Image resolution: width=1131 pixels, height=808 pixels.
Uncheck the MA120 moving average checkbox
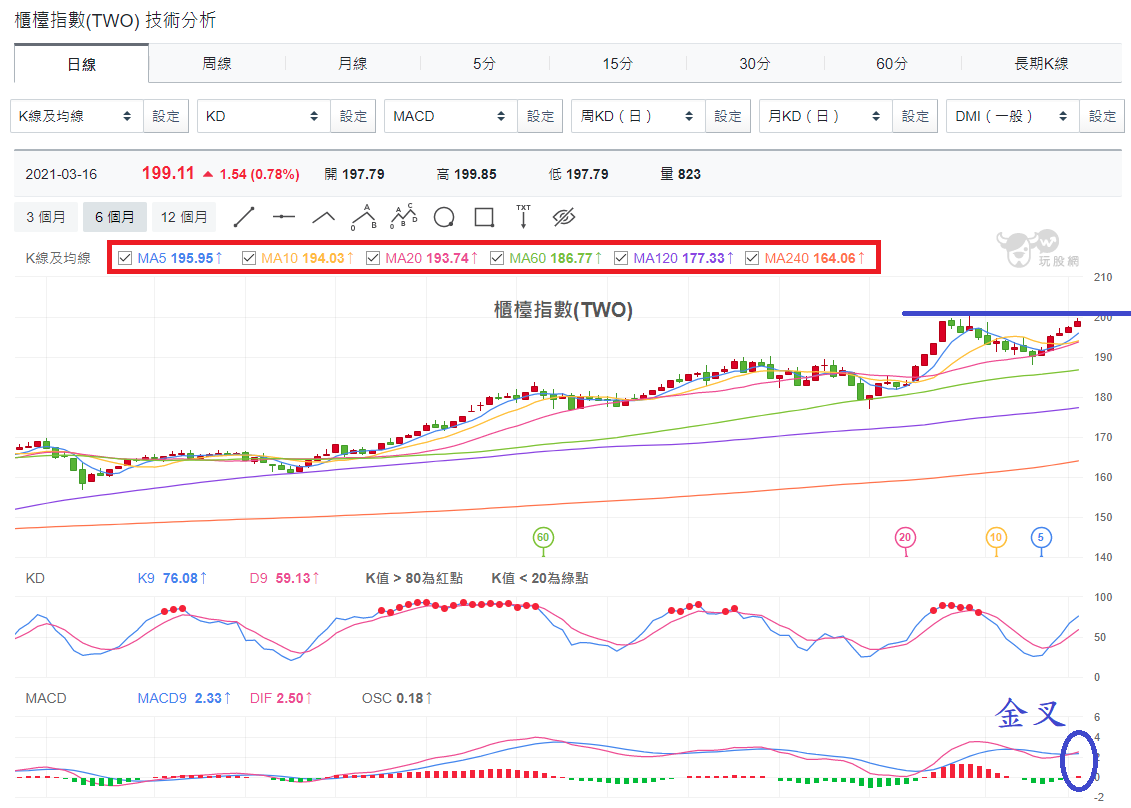pos(621,258)
